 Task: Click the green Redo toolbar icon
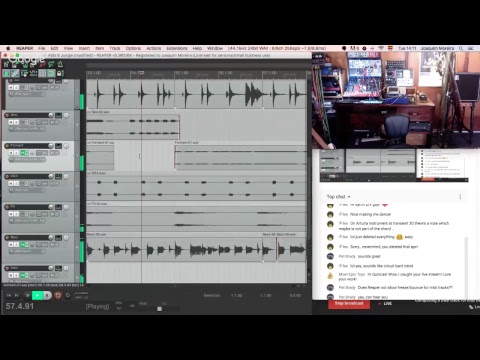[51, 65]
